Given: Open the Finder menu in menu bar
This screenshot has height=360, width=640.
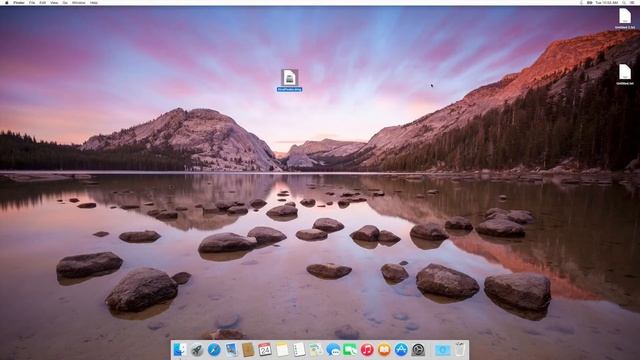Looking at the screenshot, I should (19, 2).
